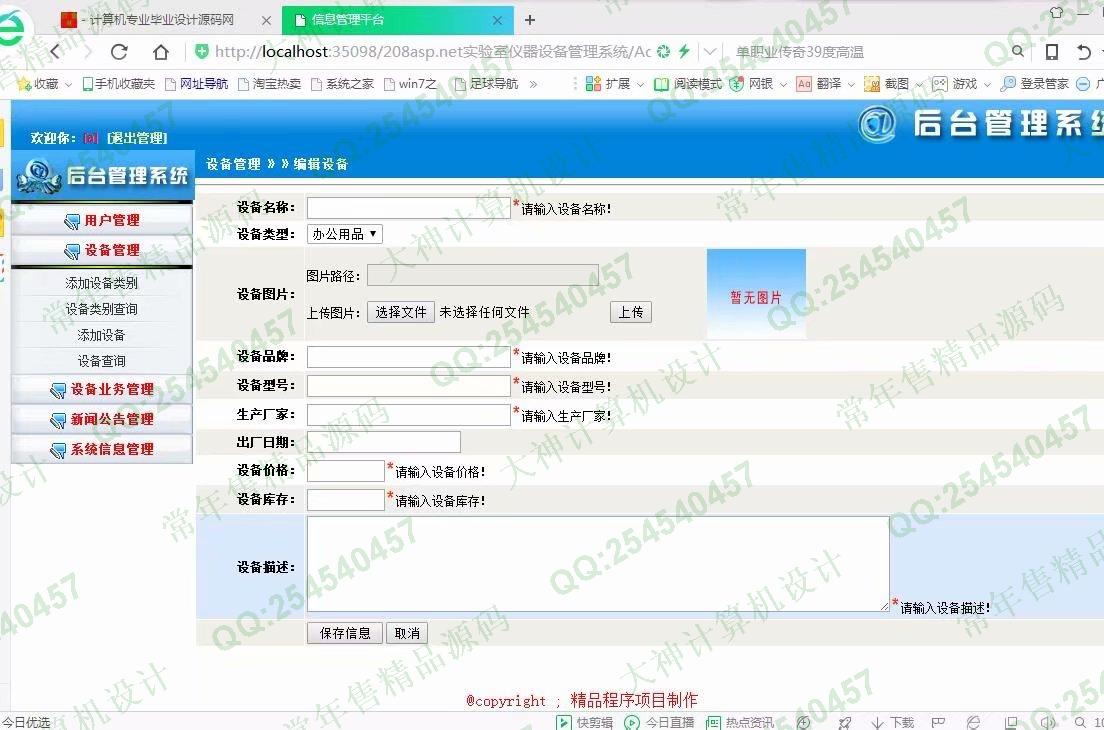Image resolution: width=1104 pixels, height=730 pixels.
Task: Click the 保存信息 button
Action: point(344,633)
